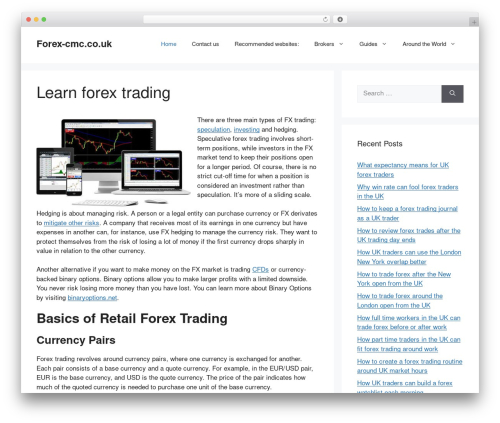Expand the Around the World chevron
Screen dimensions: 500x423
[x=453, y=44]
